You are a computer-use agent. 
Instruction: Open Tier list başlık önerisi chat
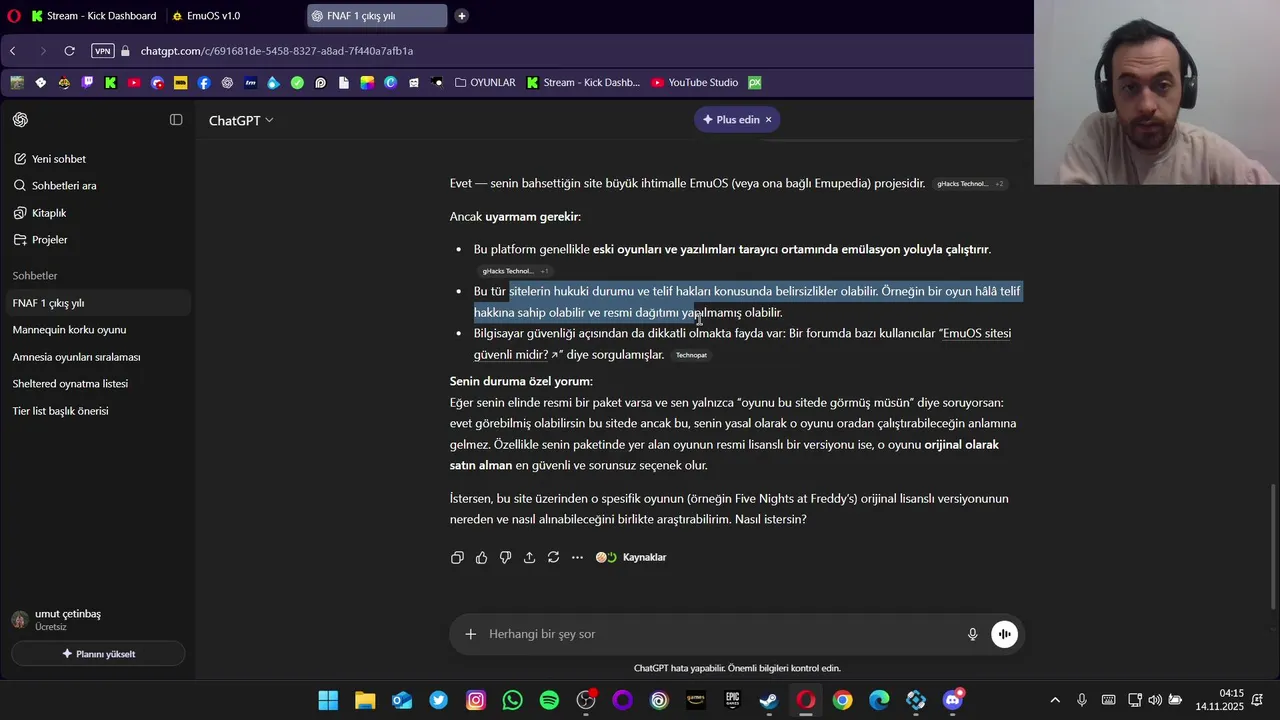[x=97, y=411]
